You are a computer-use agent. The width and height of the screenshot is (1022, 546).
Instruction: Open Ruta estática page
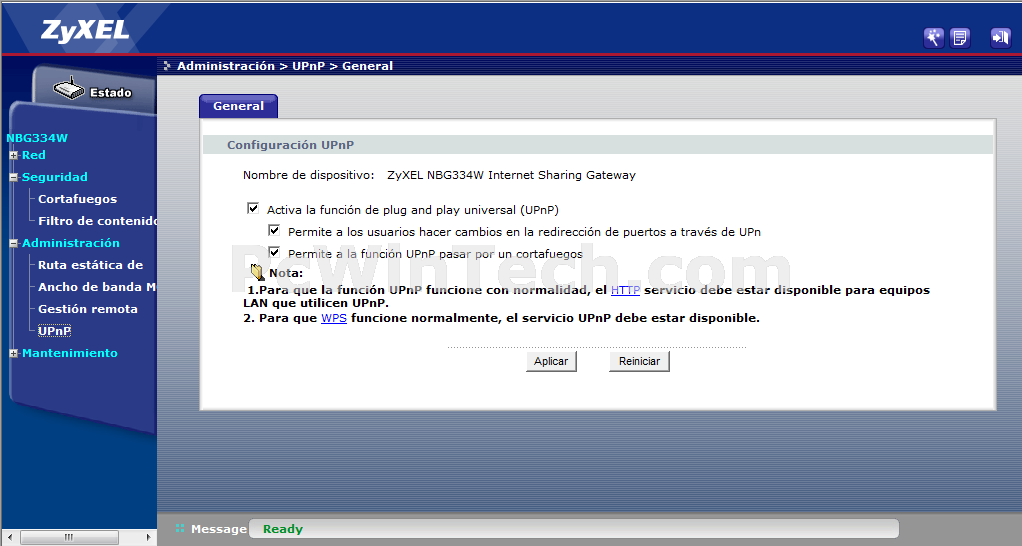tap(91, 265)
